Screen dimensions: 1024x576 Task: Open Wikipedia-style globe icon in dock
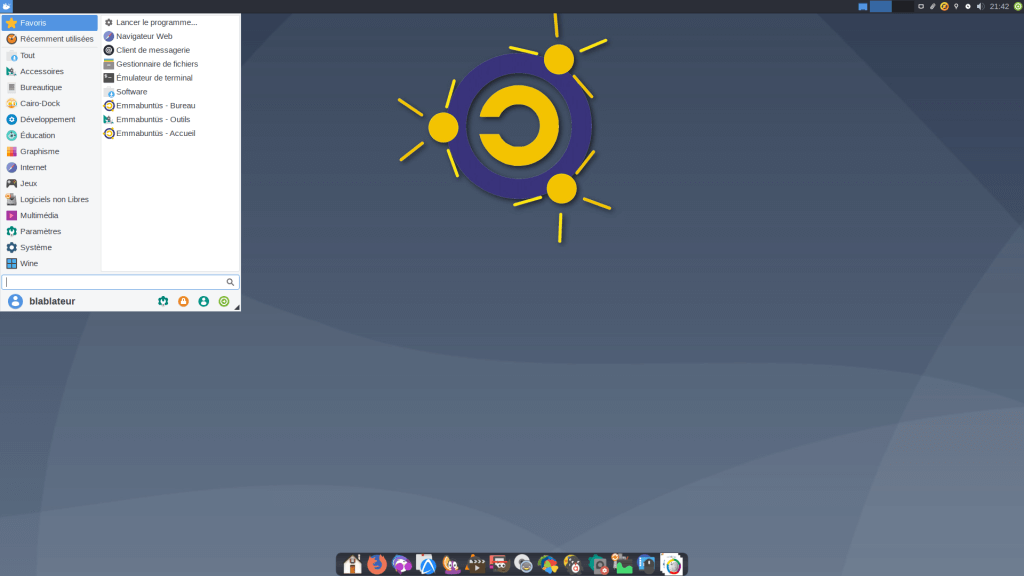(671, 564)
